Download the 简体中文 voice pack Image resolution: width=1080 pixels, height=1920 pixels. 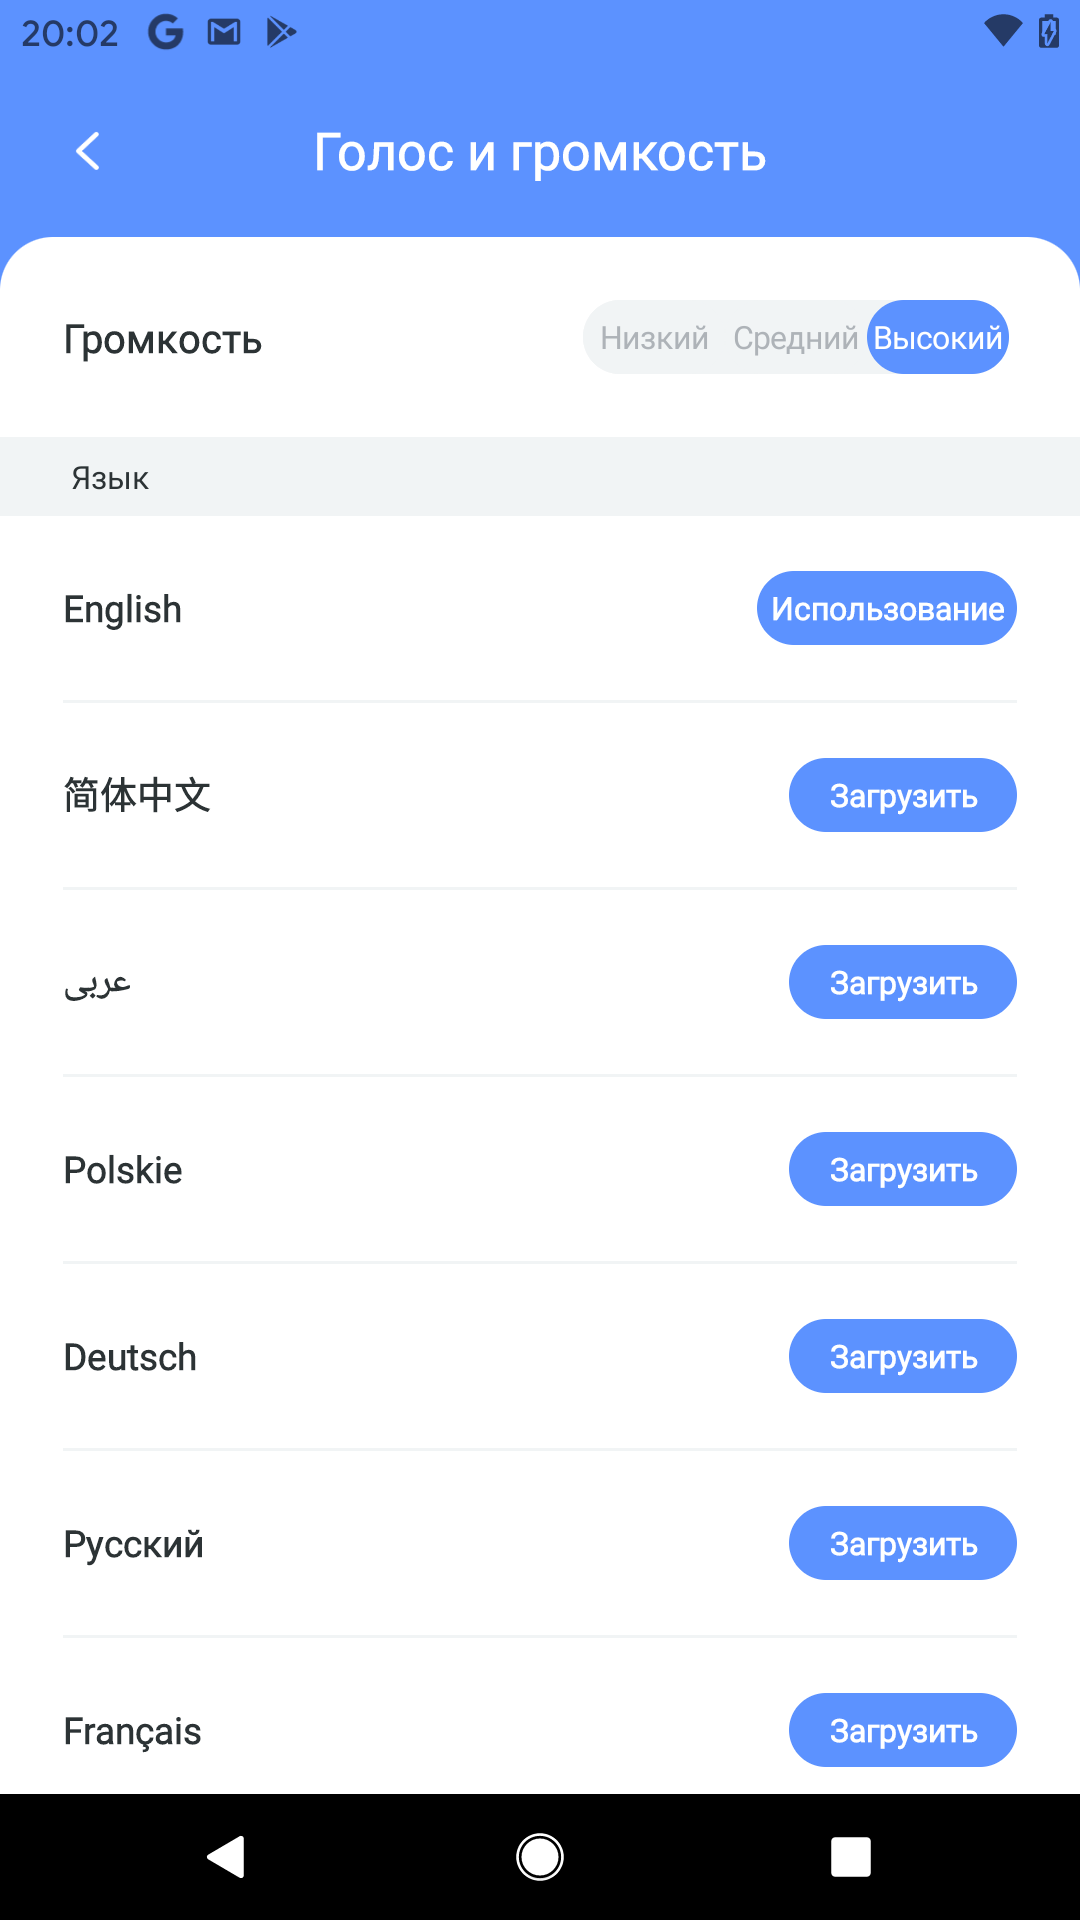(x=903, y=796)
